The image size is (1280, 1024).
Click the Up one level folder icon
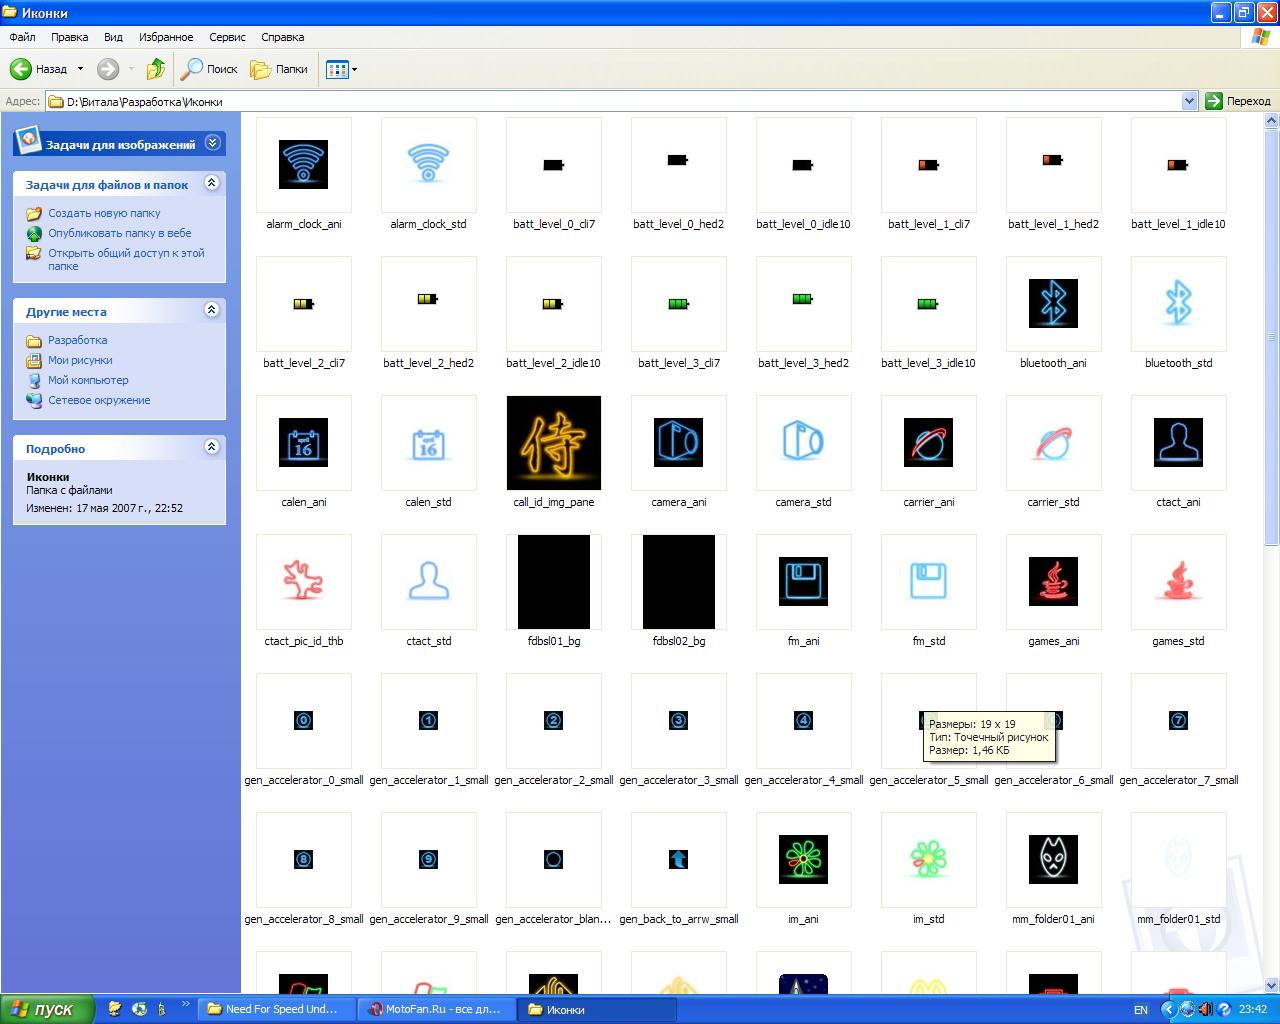(x=155, y=69)
